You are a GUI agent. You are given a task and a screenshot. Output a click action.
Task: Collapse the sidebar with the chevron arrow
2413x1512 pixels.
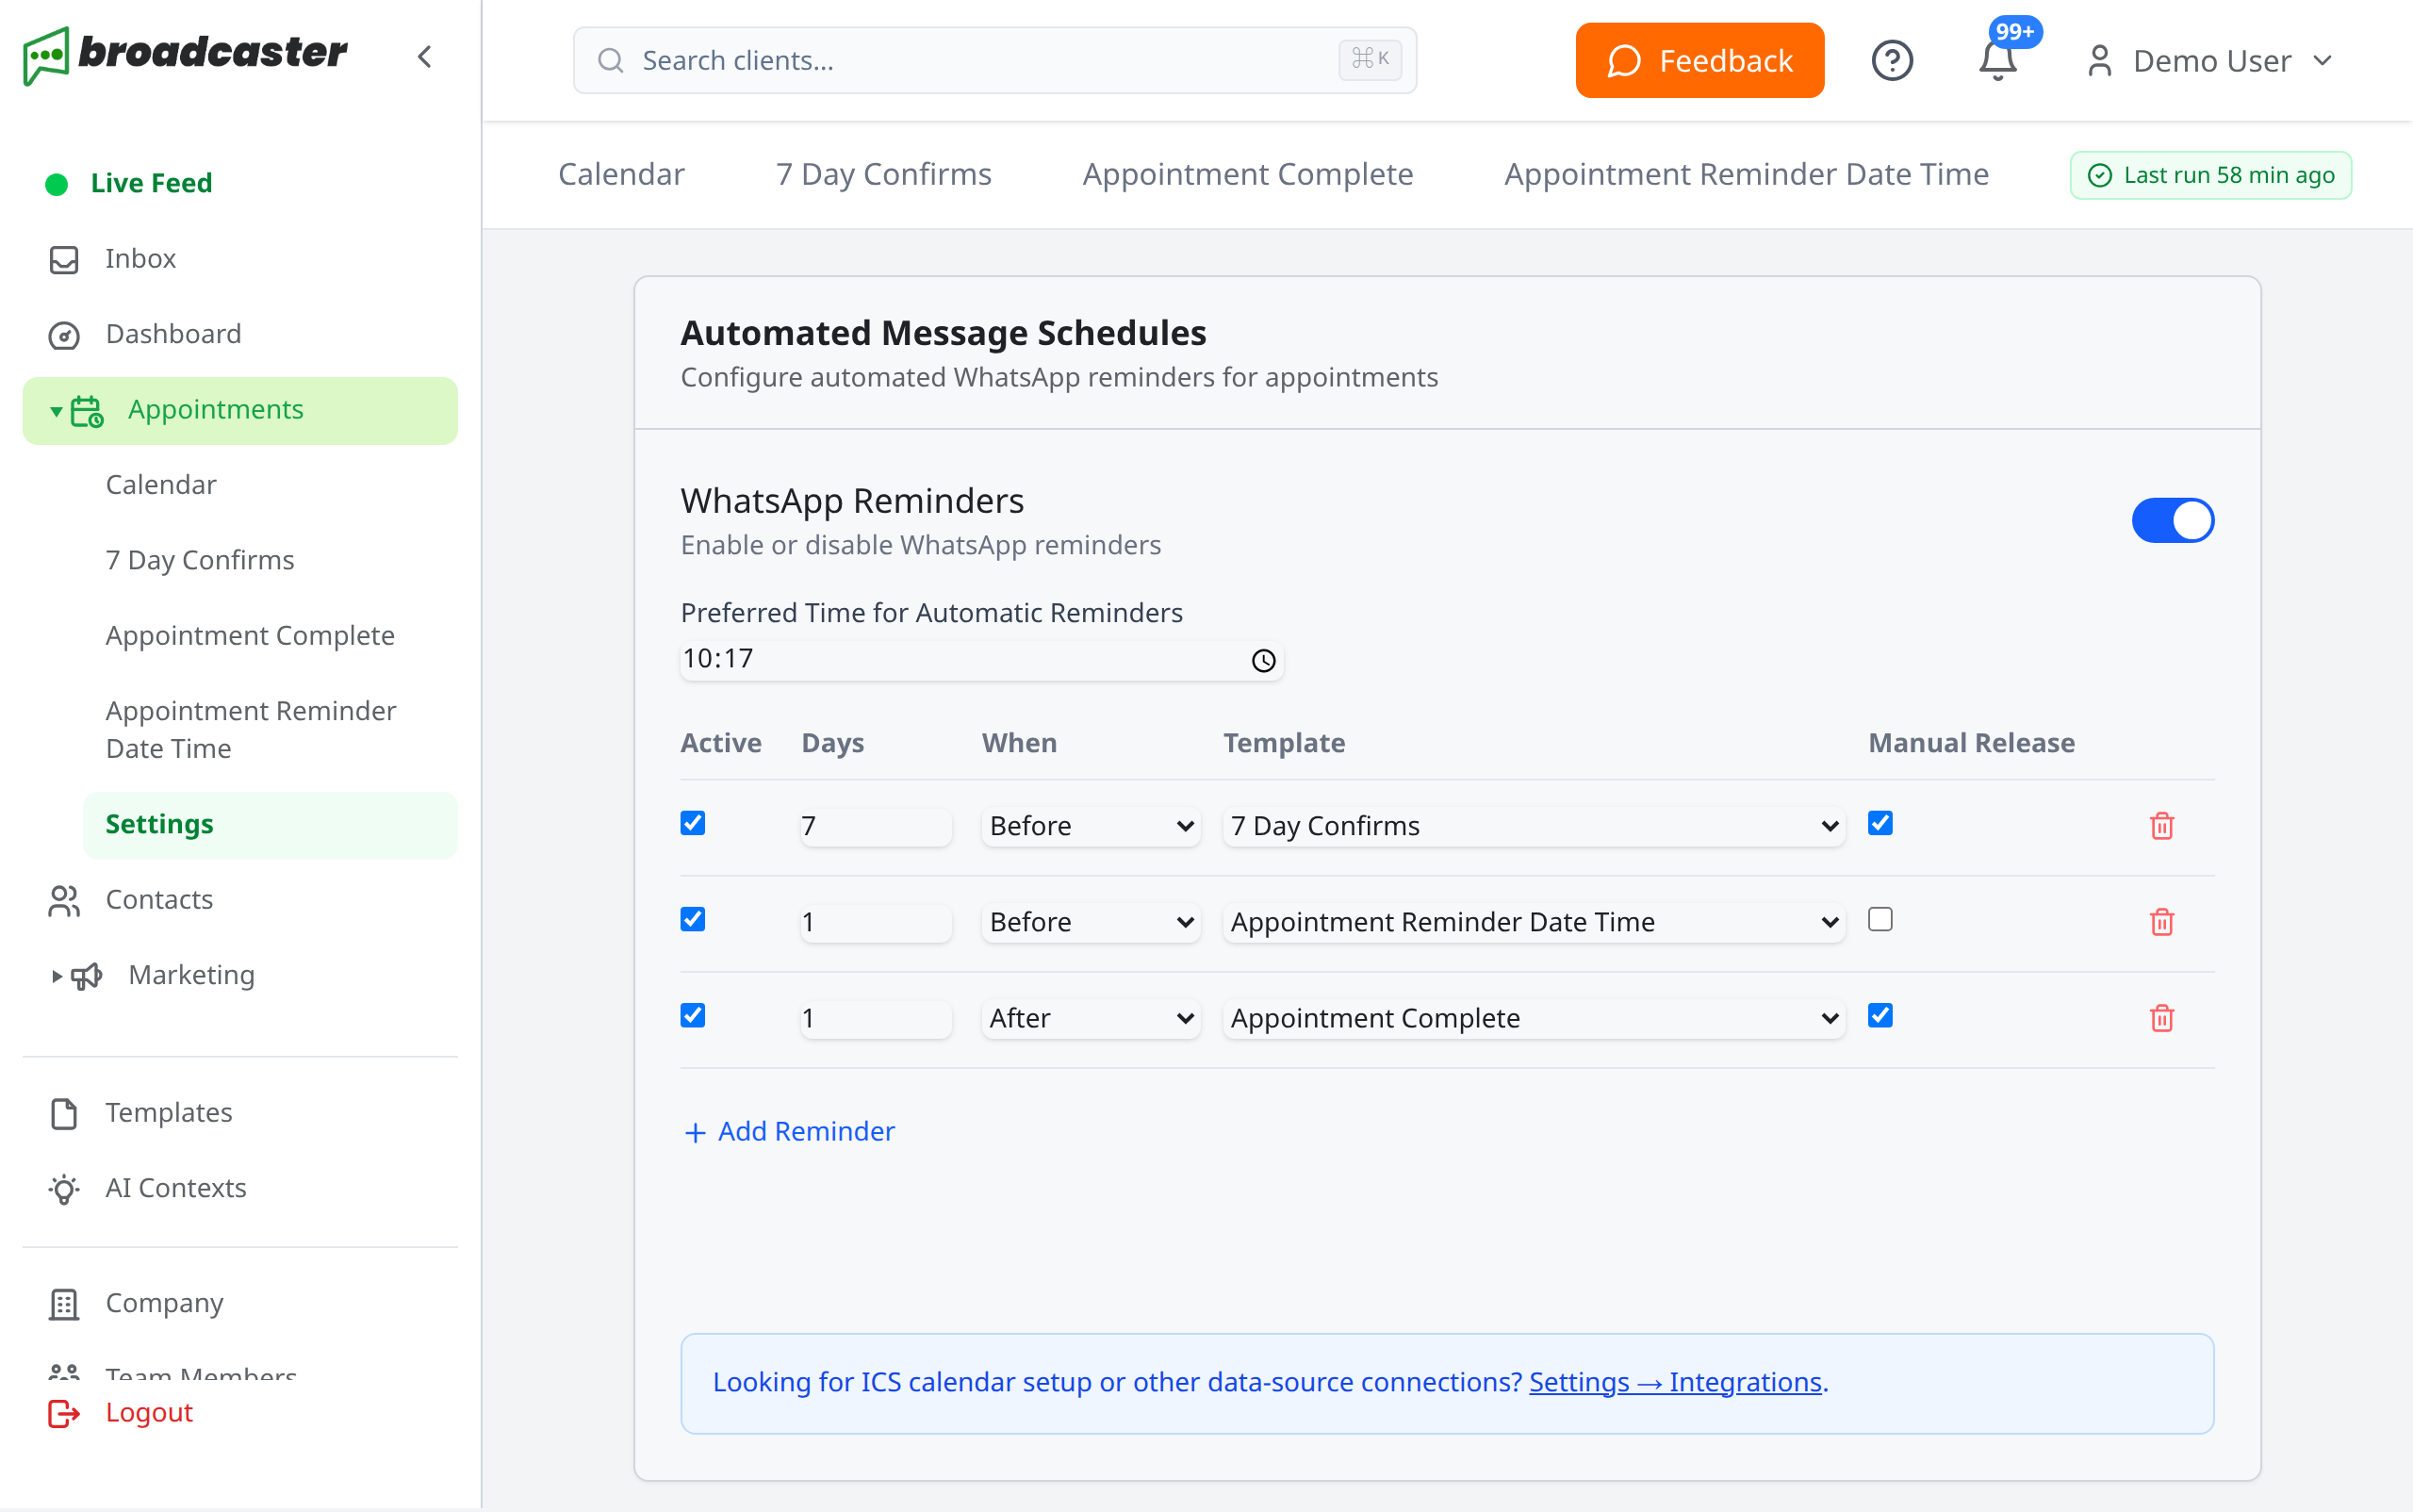[425, 57]
